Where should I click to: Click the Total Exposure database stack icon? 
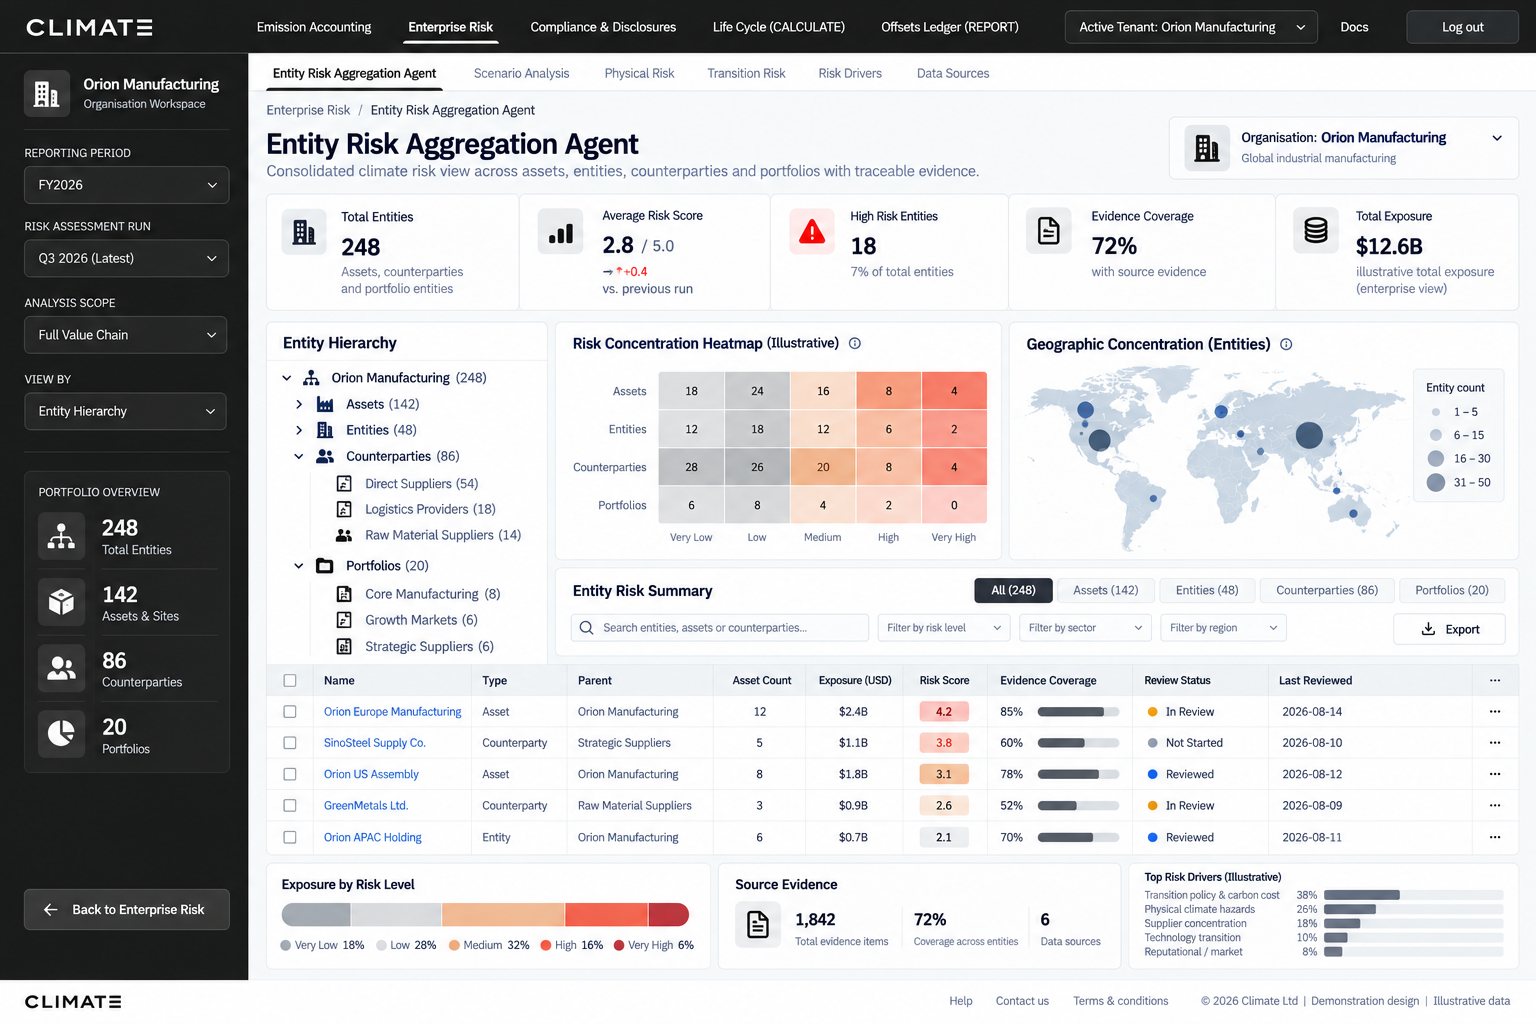[x=1316, y=231]
